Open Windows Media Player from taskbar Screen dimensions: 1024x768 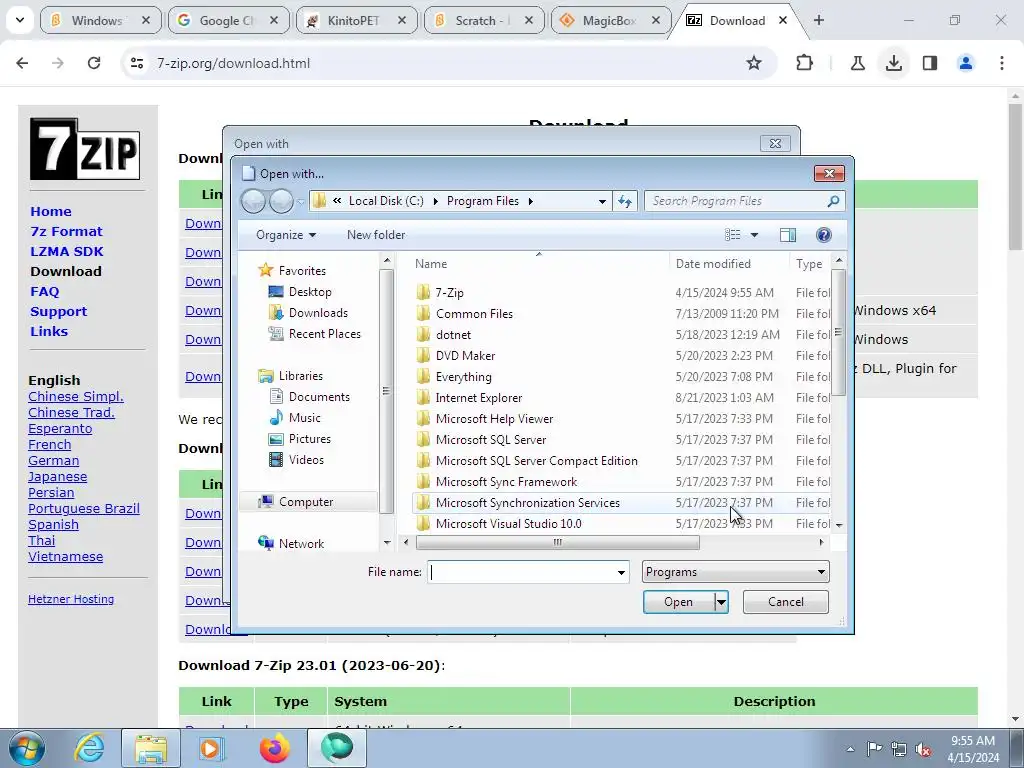click(211, 748)
